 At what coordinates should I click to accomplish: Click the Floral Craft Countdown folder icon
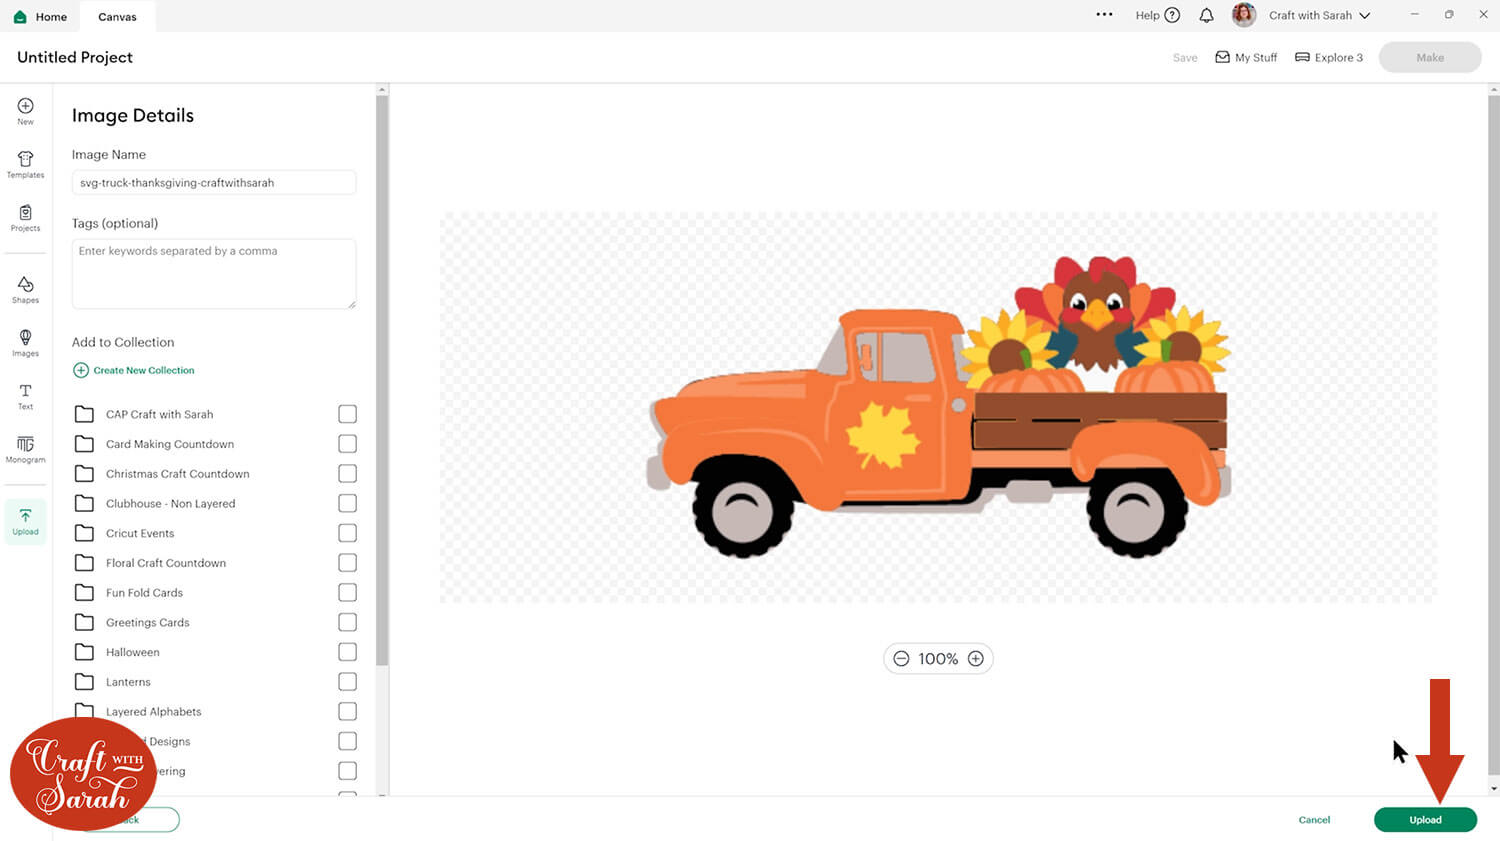click(x=84, y=563)
